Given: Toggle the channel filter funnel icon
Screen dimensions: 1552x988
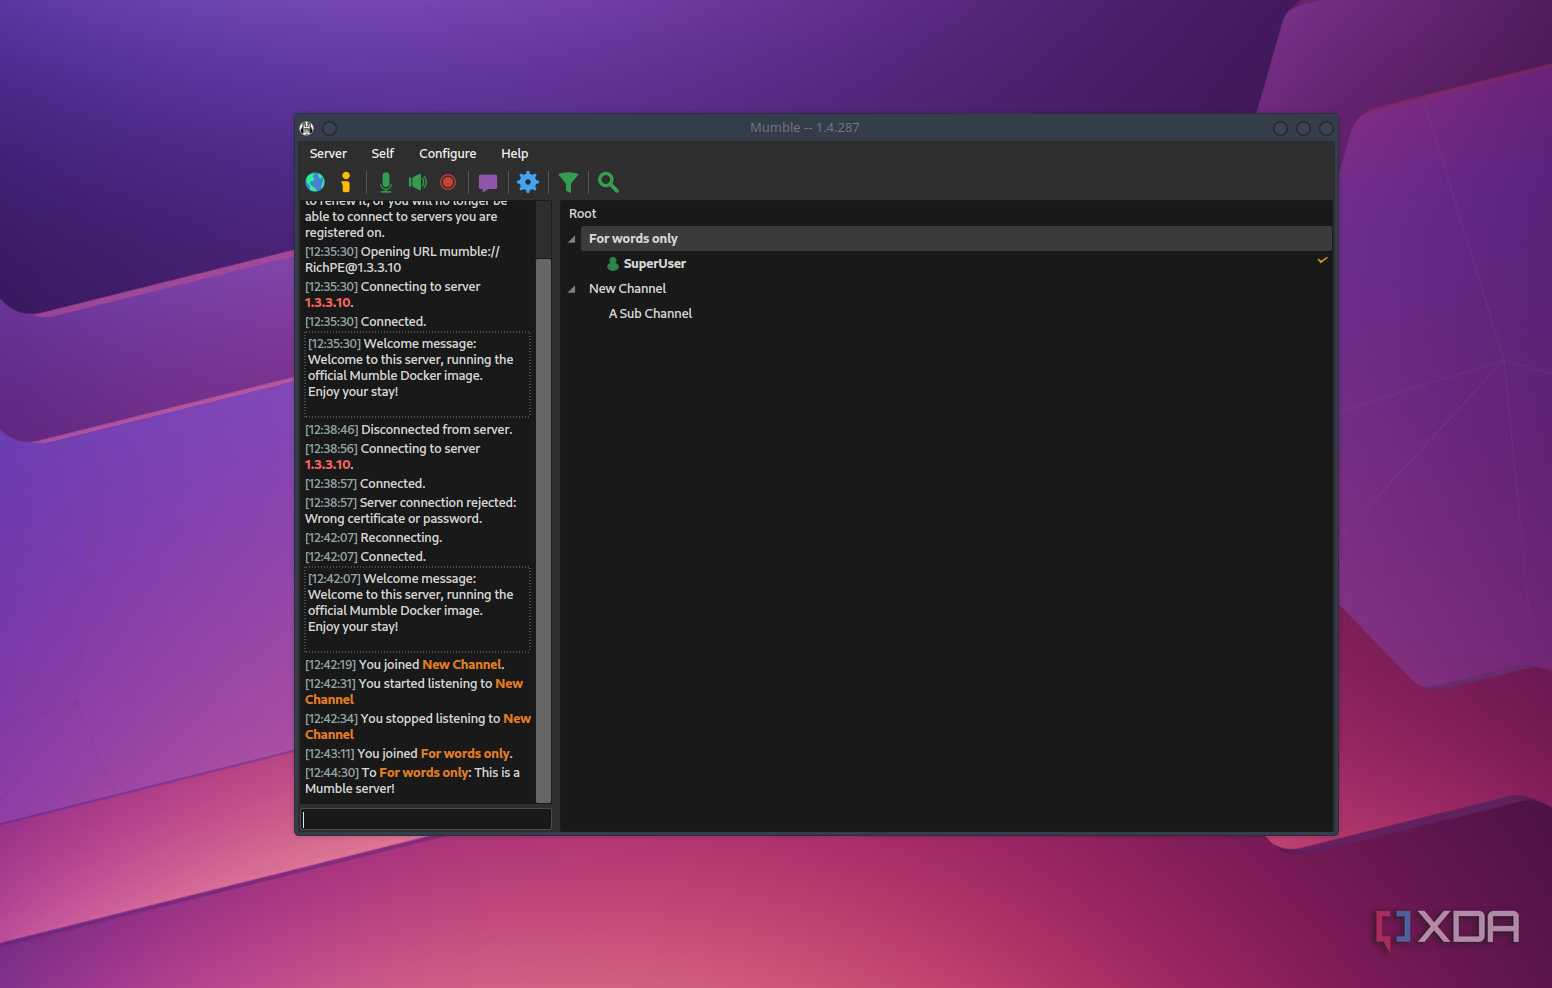Looking at the screenshot, I should 568,182.
